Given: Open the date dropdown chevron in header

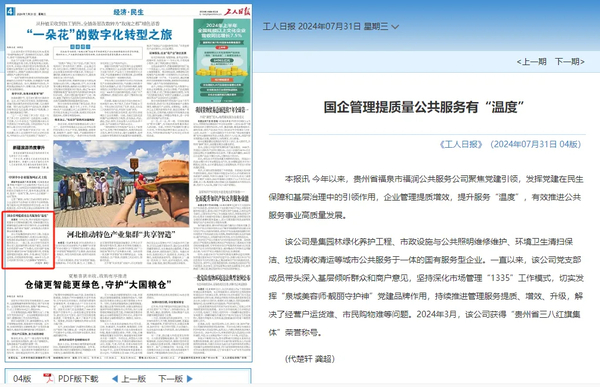Looking at the screenshot, I should (395, 27).
